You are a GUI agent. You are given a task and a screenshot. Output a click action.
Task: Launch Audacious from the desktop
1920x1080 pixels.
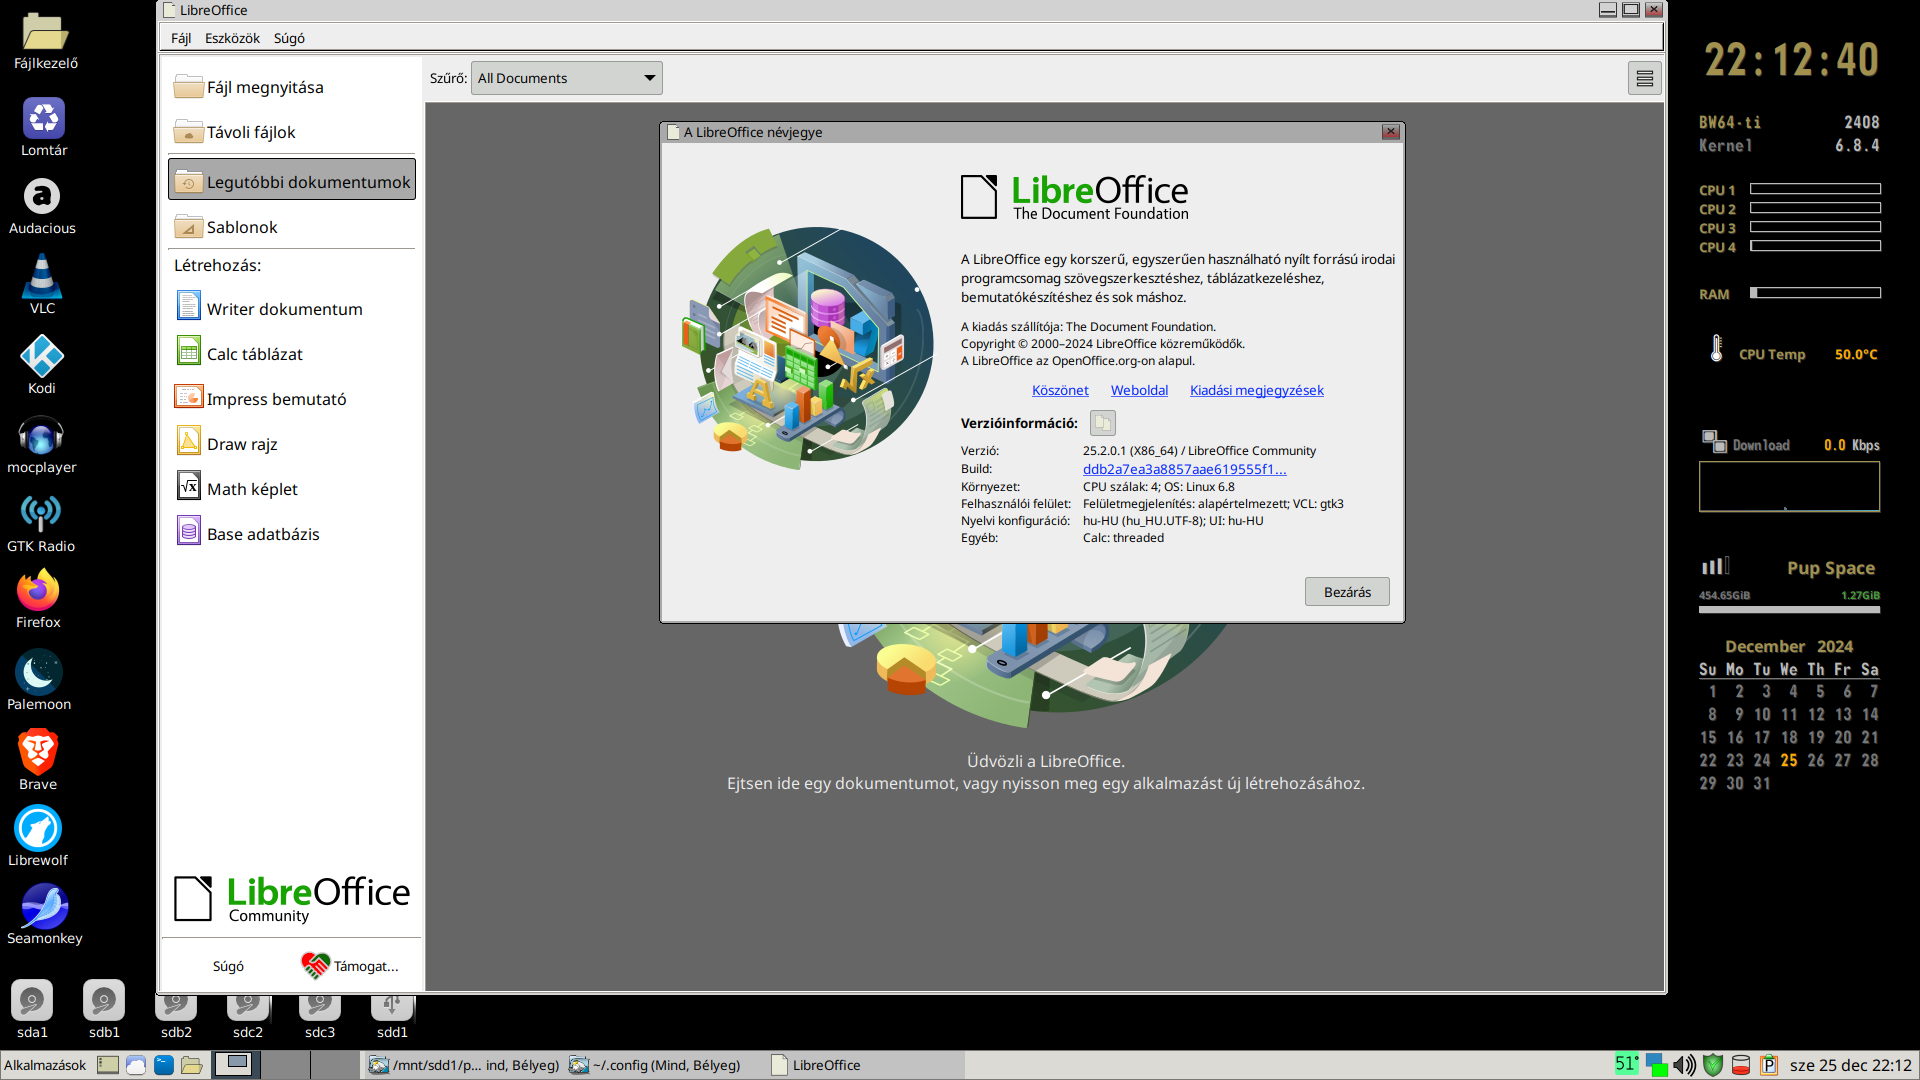[42, 207]
